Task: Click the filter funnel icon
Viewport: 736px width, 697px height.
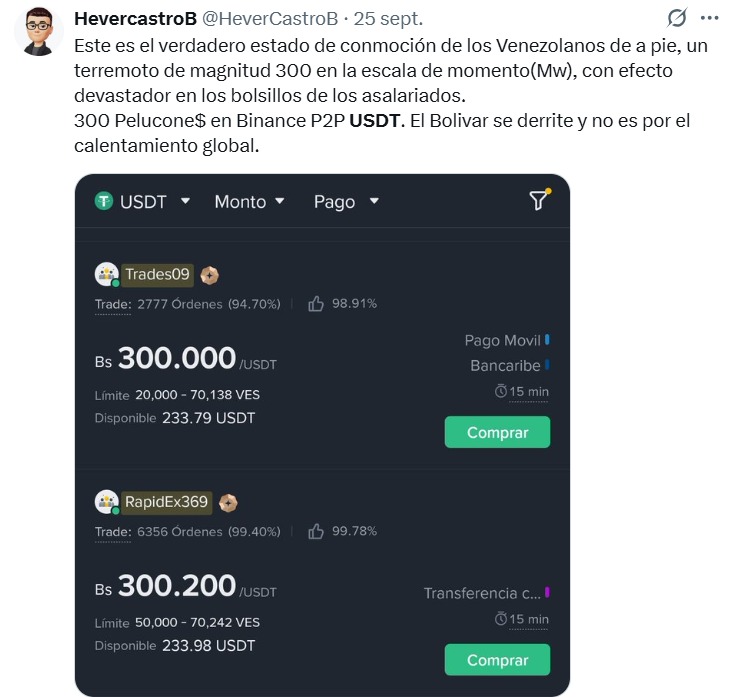Action: pos(539,200)
